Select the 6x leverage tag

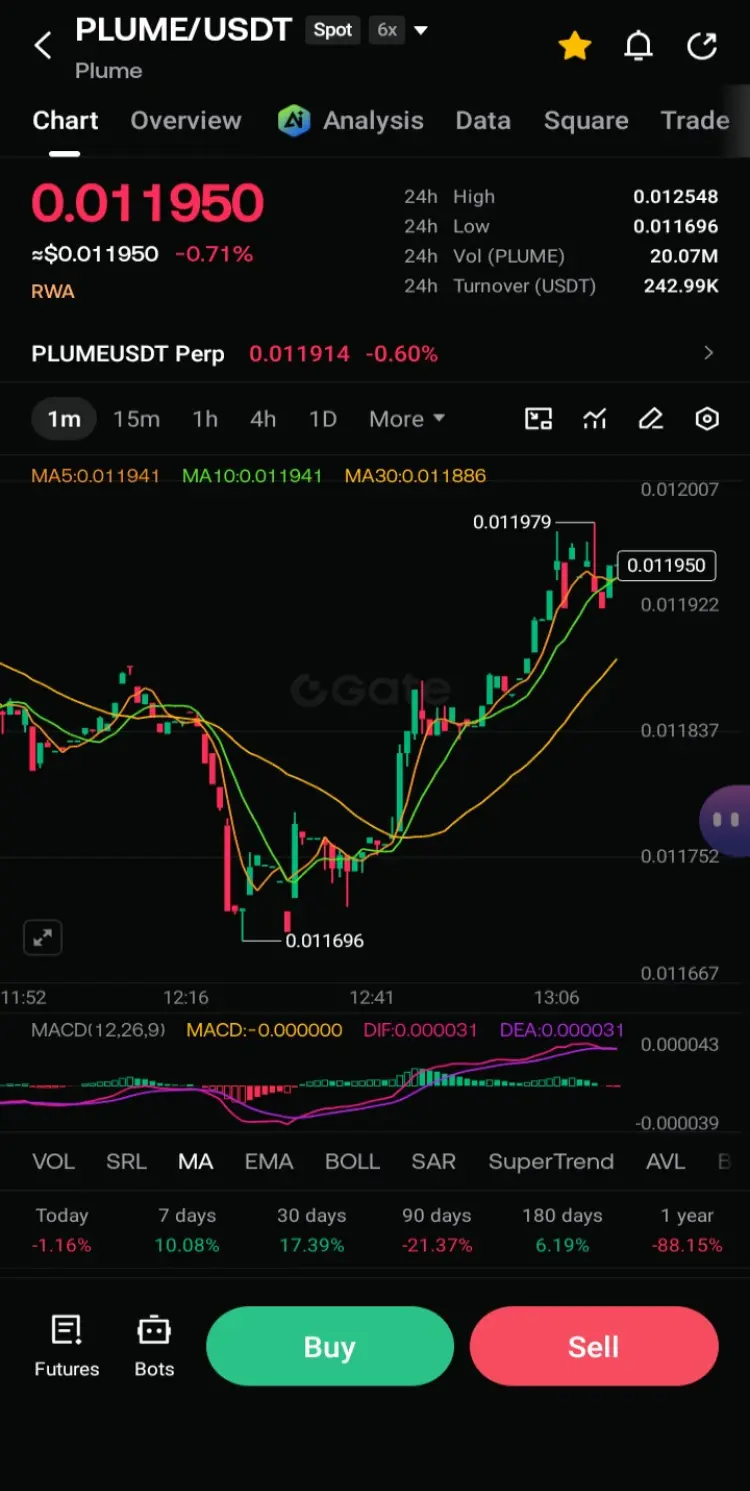[387, 30]
